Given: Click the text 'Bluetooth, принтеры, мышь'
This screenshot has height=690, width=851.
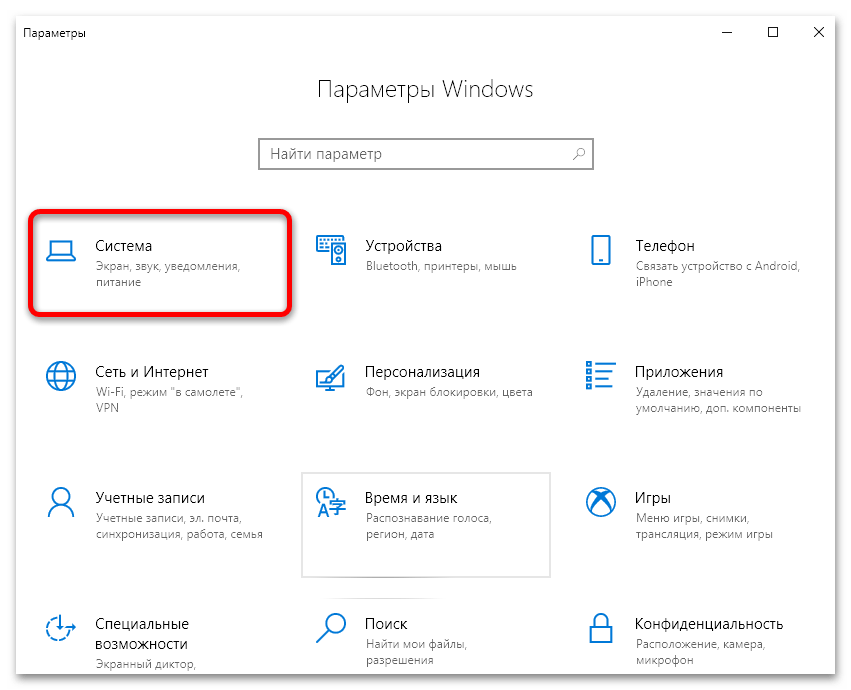Looking at the screenshot, I should [441, 266].
